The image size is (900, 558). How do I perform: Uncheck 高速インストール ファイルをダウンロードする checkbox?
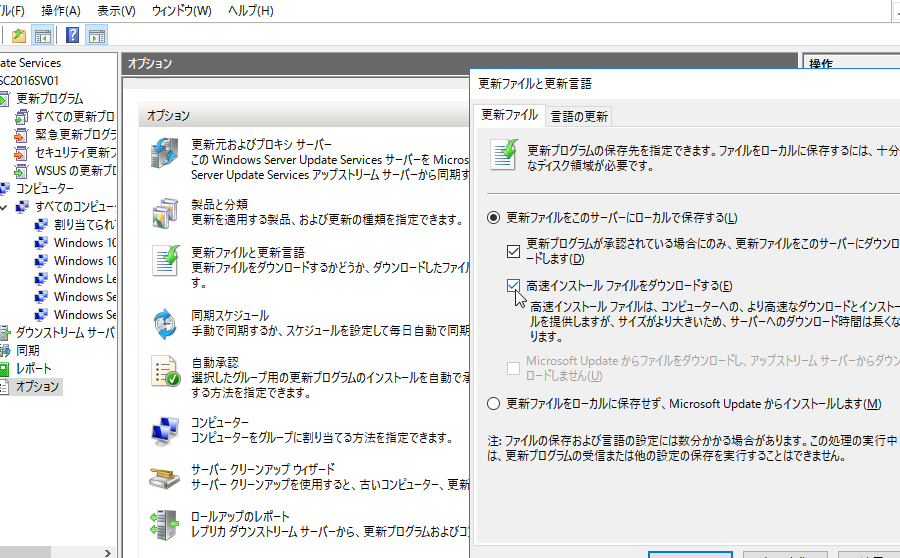click(x=514, y=286)
